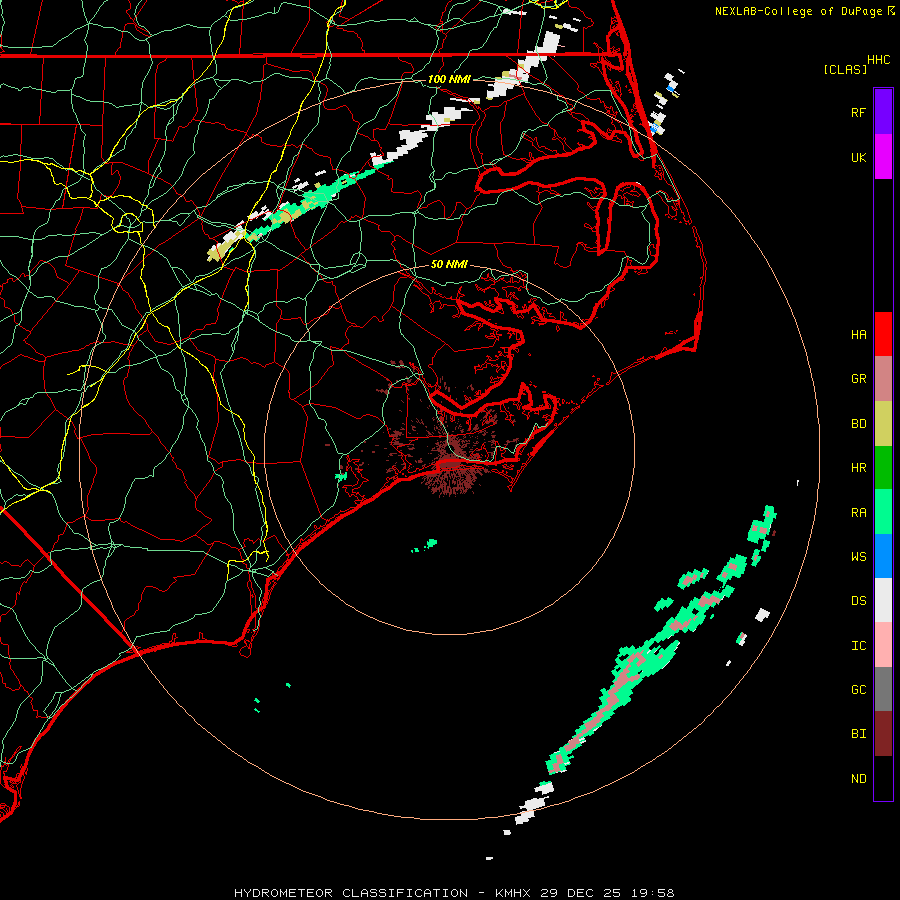Screen dimensions: 900x900
Task: Click the WS wet snow blue swatch
Action: coord(883,556)
